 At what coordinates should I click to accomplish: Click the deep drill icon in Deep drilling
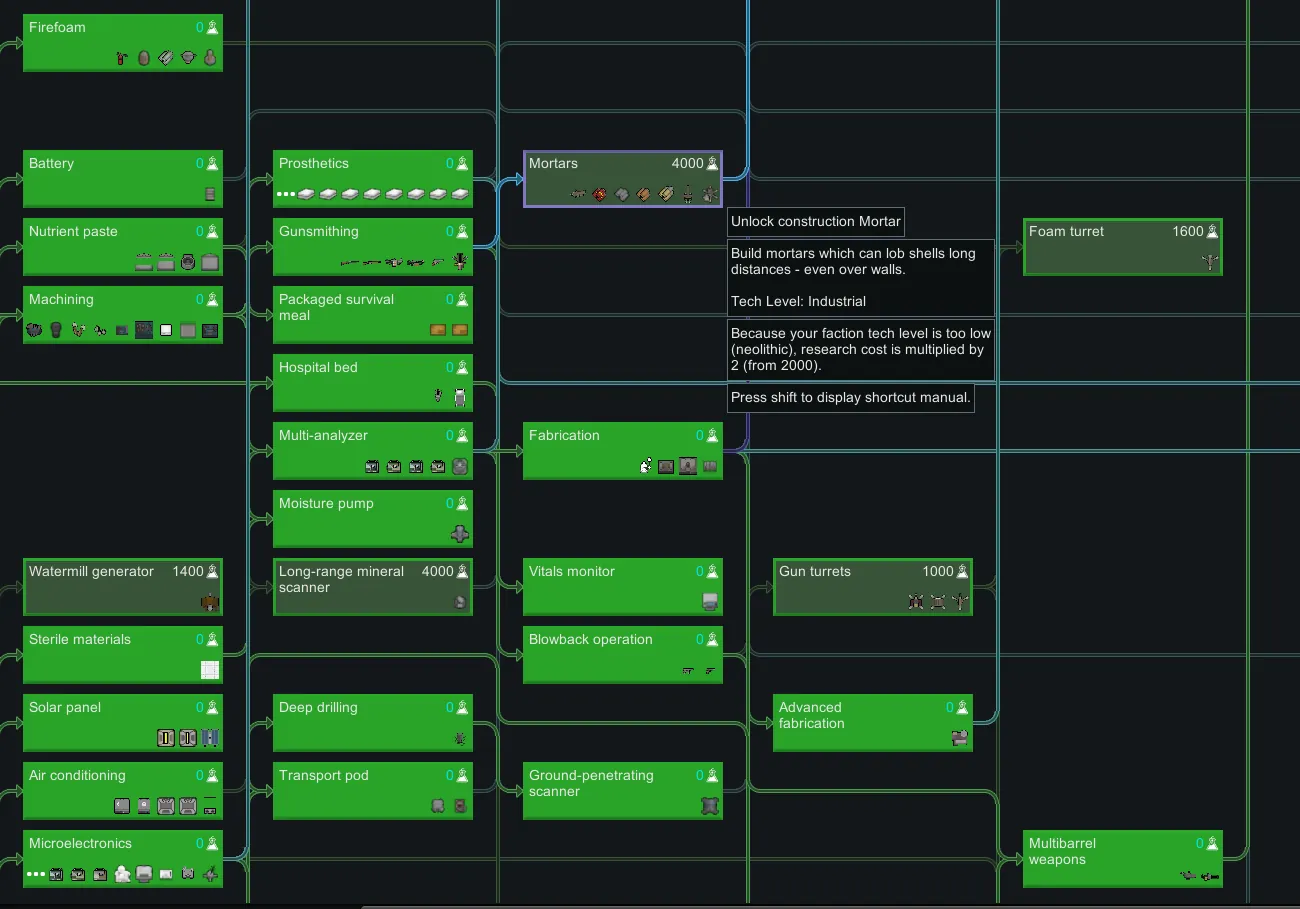(460, 738)
